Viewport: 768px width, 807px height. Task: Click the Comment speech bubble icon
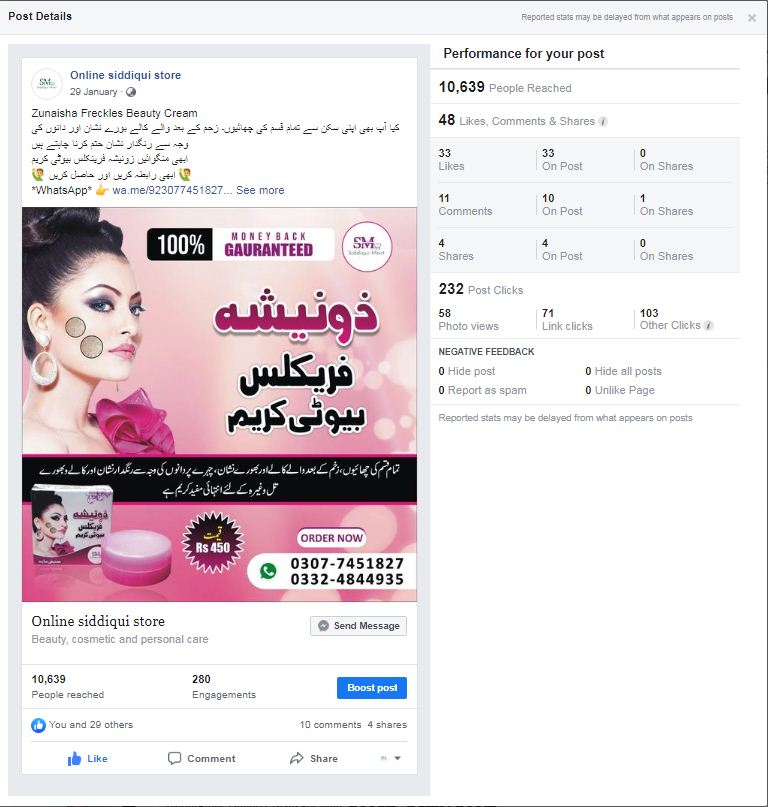pyautogui.click(x=174, y=758)
